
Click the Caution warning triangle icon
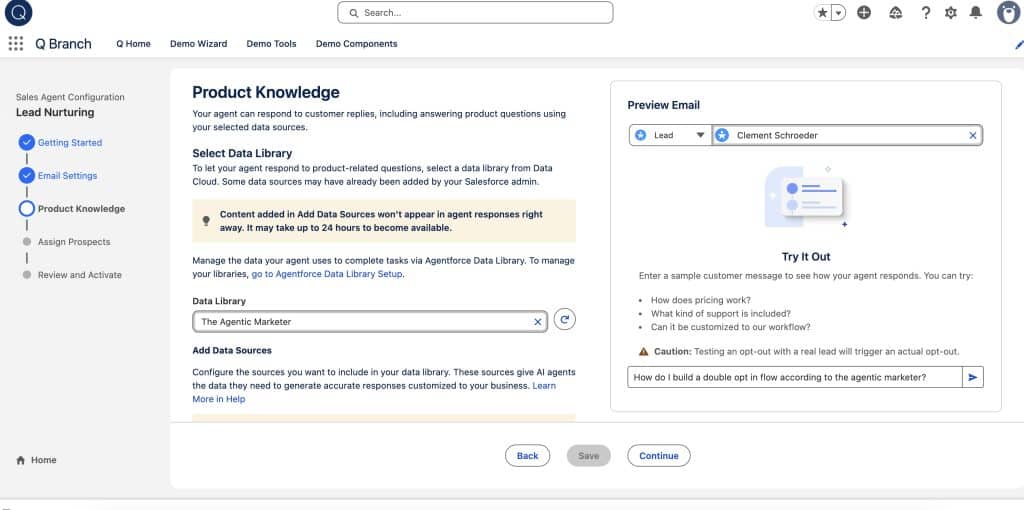[643, 351]
